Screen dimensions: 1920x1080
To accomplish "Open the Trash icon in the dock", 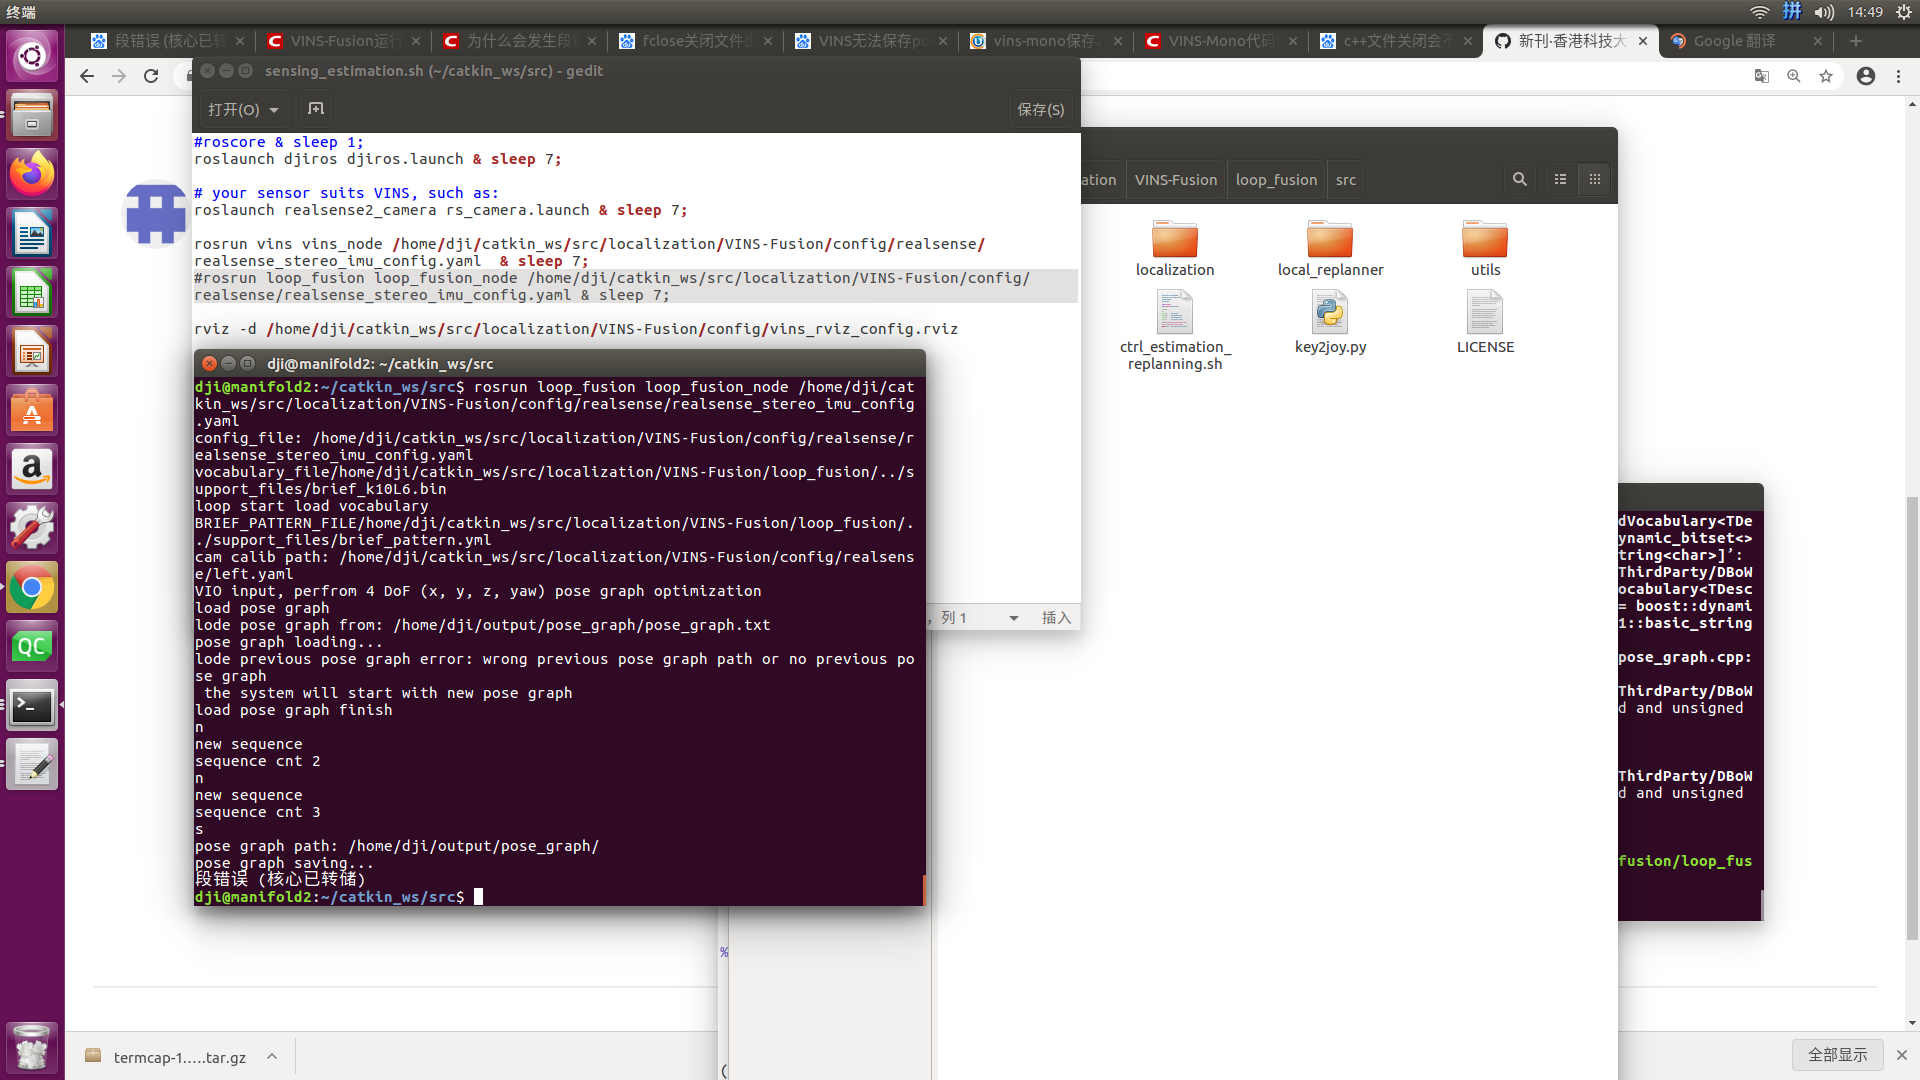I will click(31, 1048).
